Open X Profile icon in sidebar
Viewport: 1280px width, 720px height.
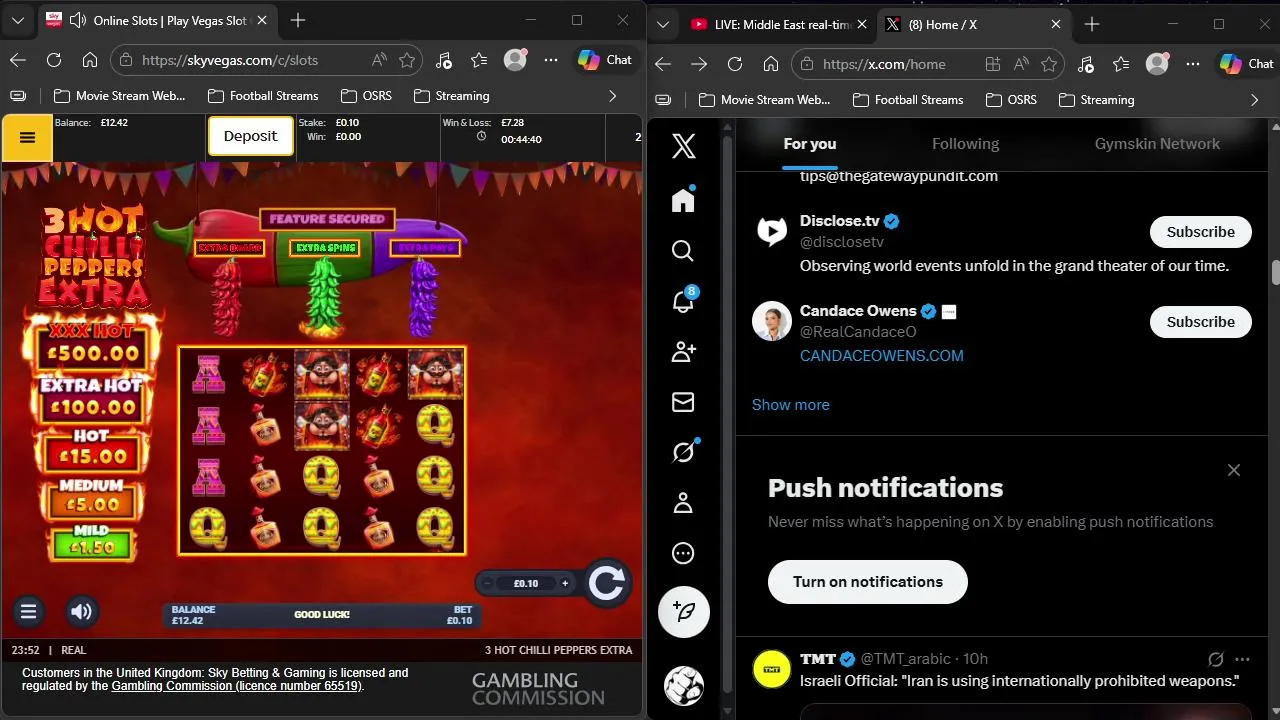pos(683,503)
